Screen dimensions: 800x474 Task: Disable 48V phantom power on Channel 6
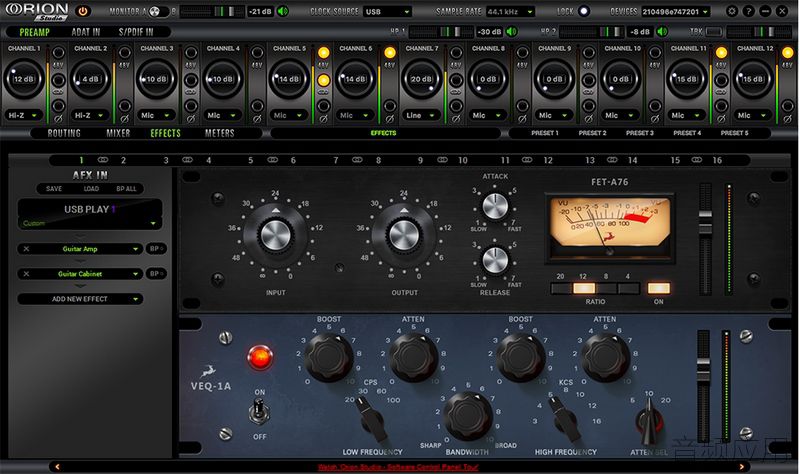(390, 53)
